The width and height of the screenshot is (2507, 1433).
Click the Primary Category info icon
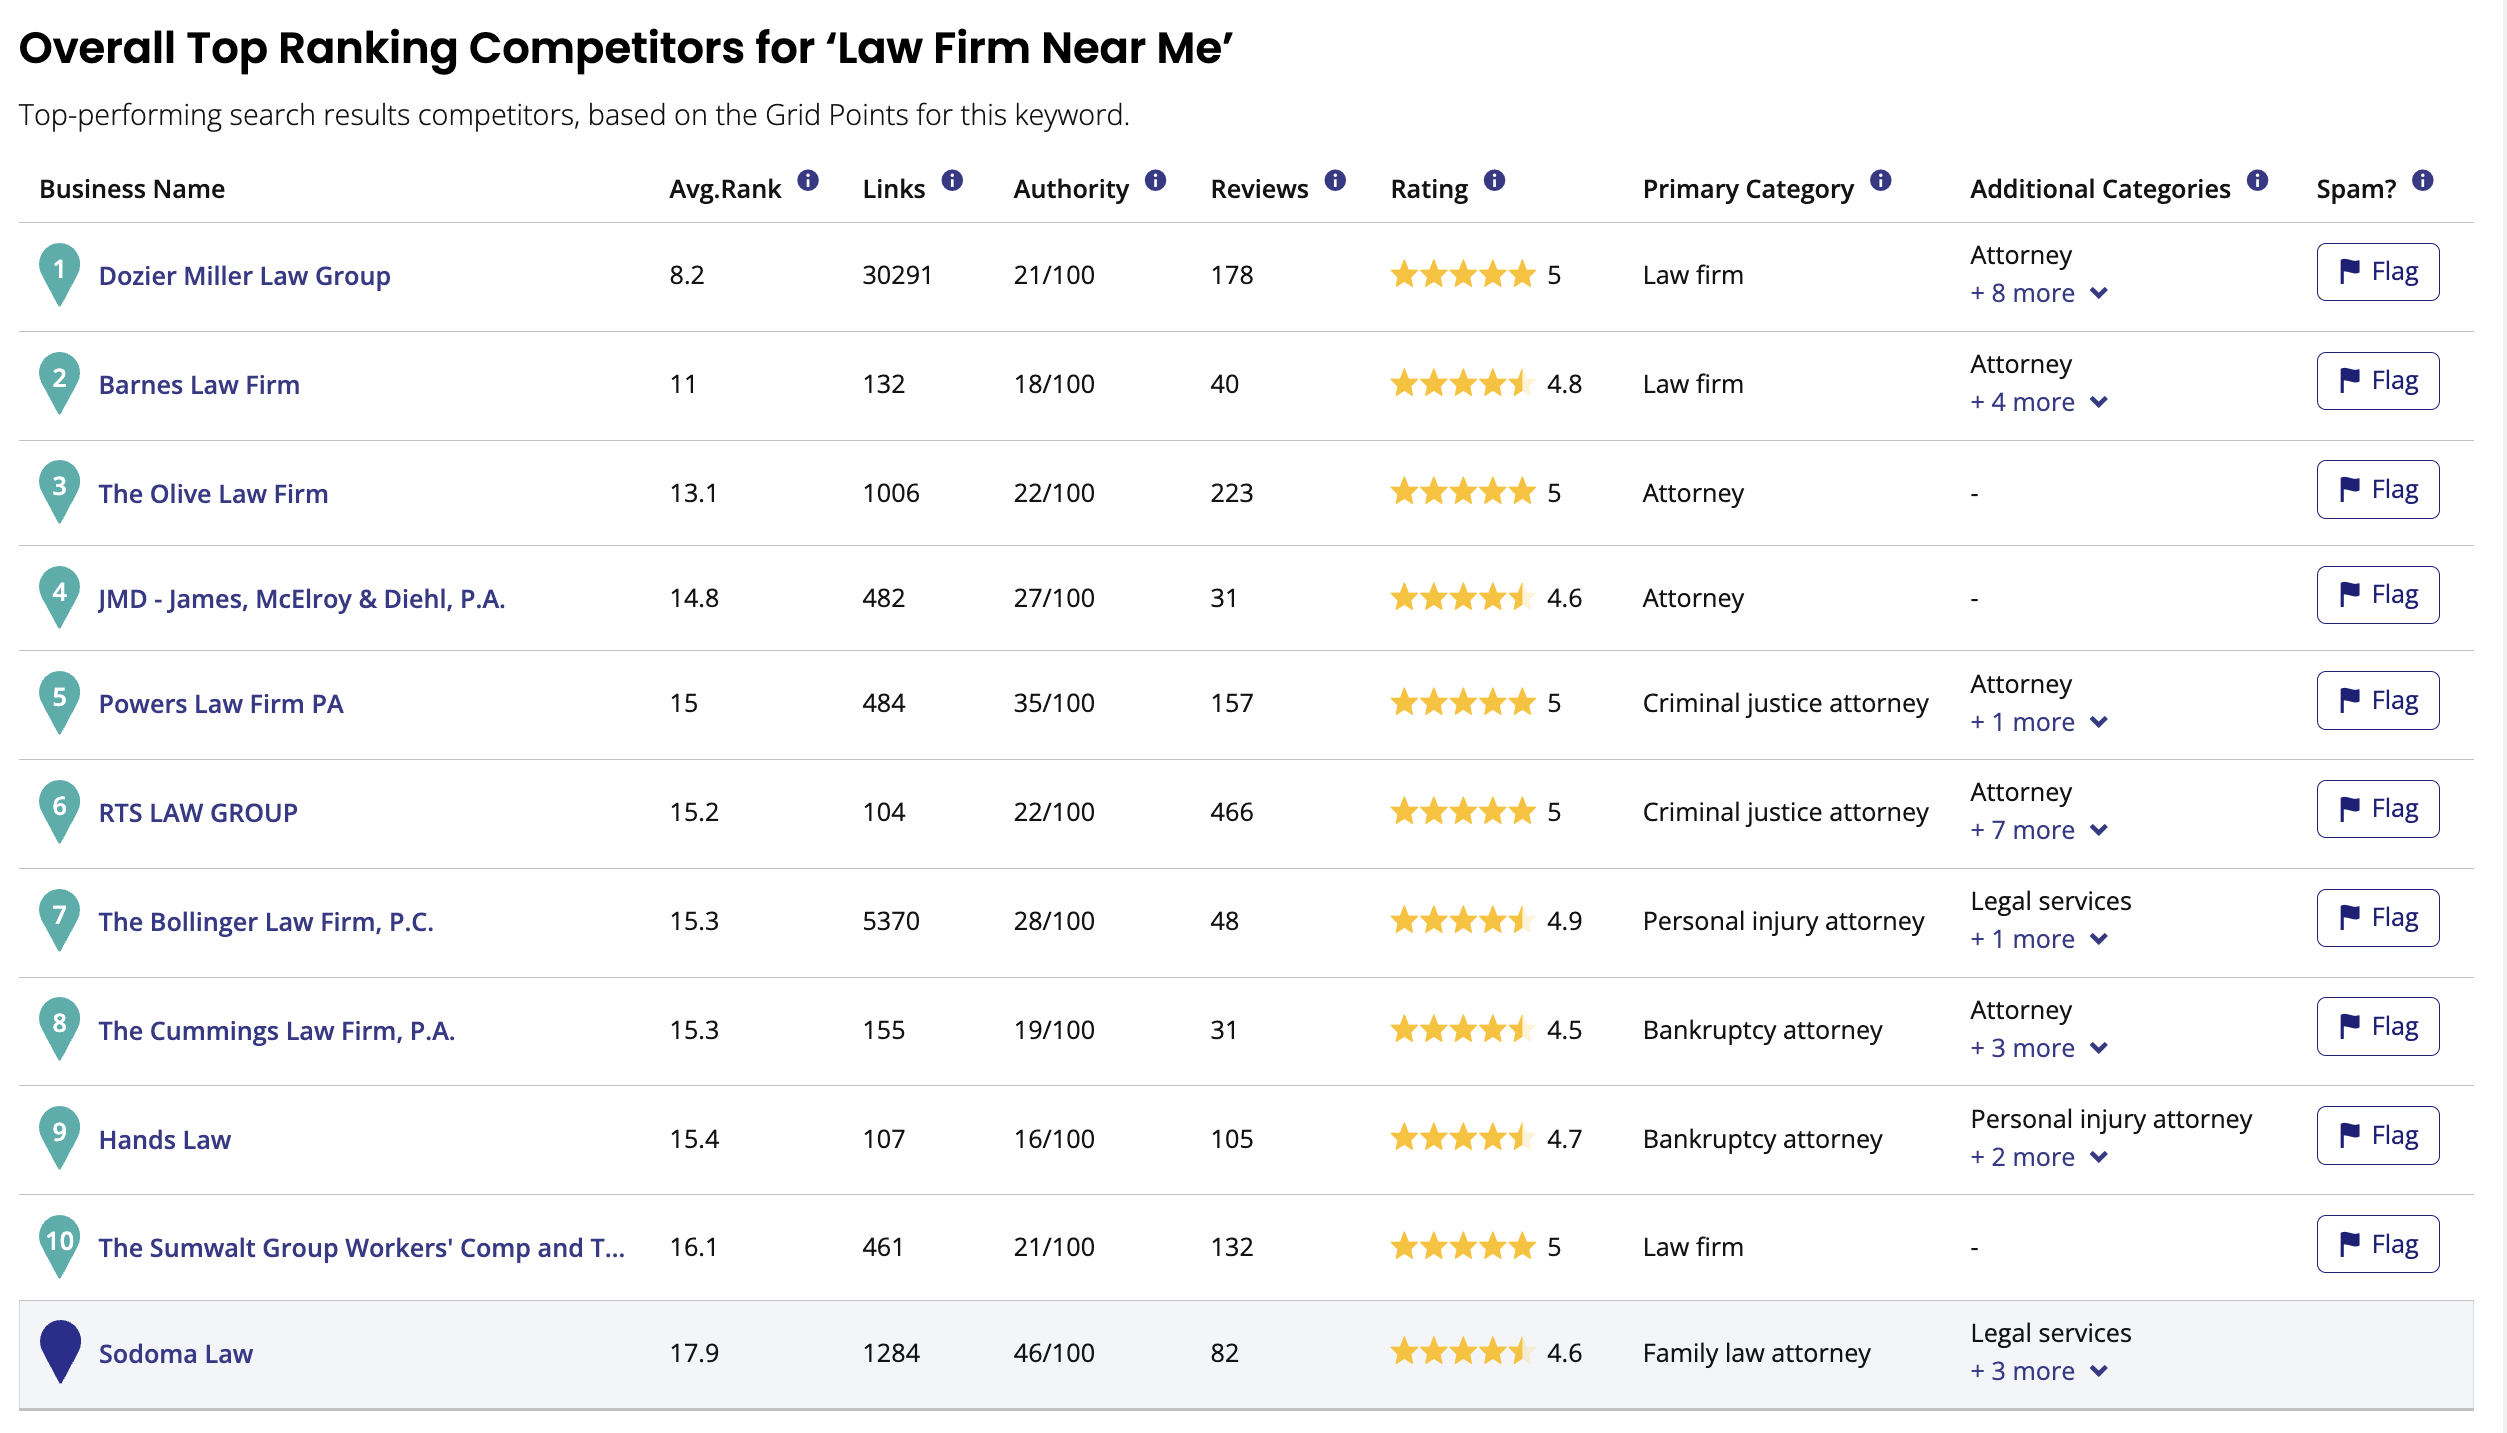pos(1882,182)
